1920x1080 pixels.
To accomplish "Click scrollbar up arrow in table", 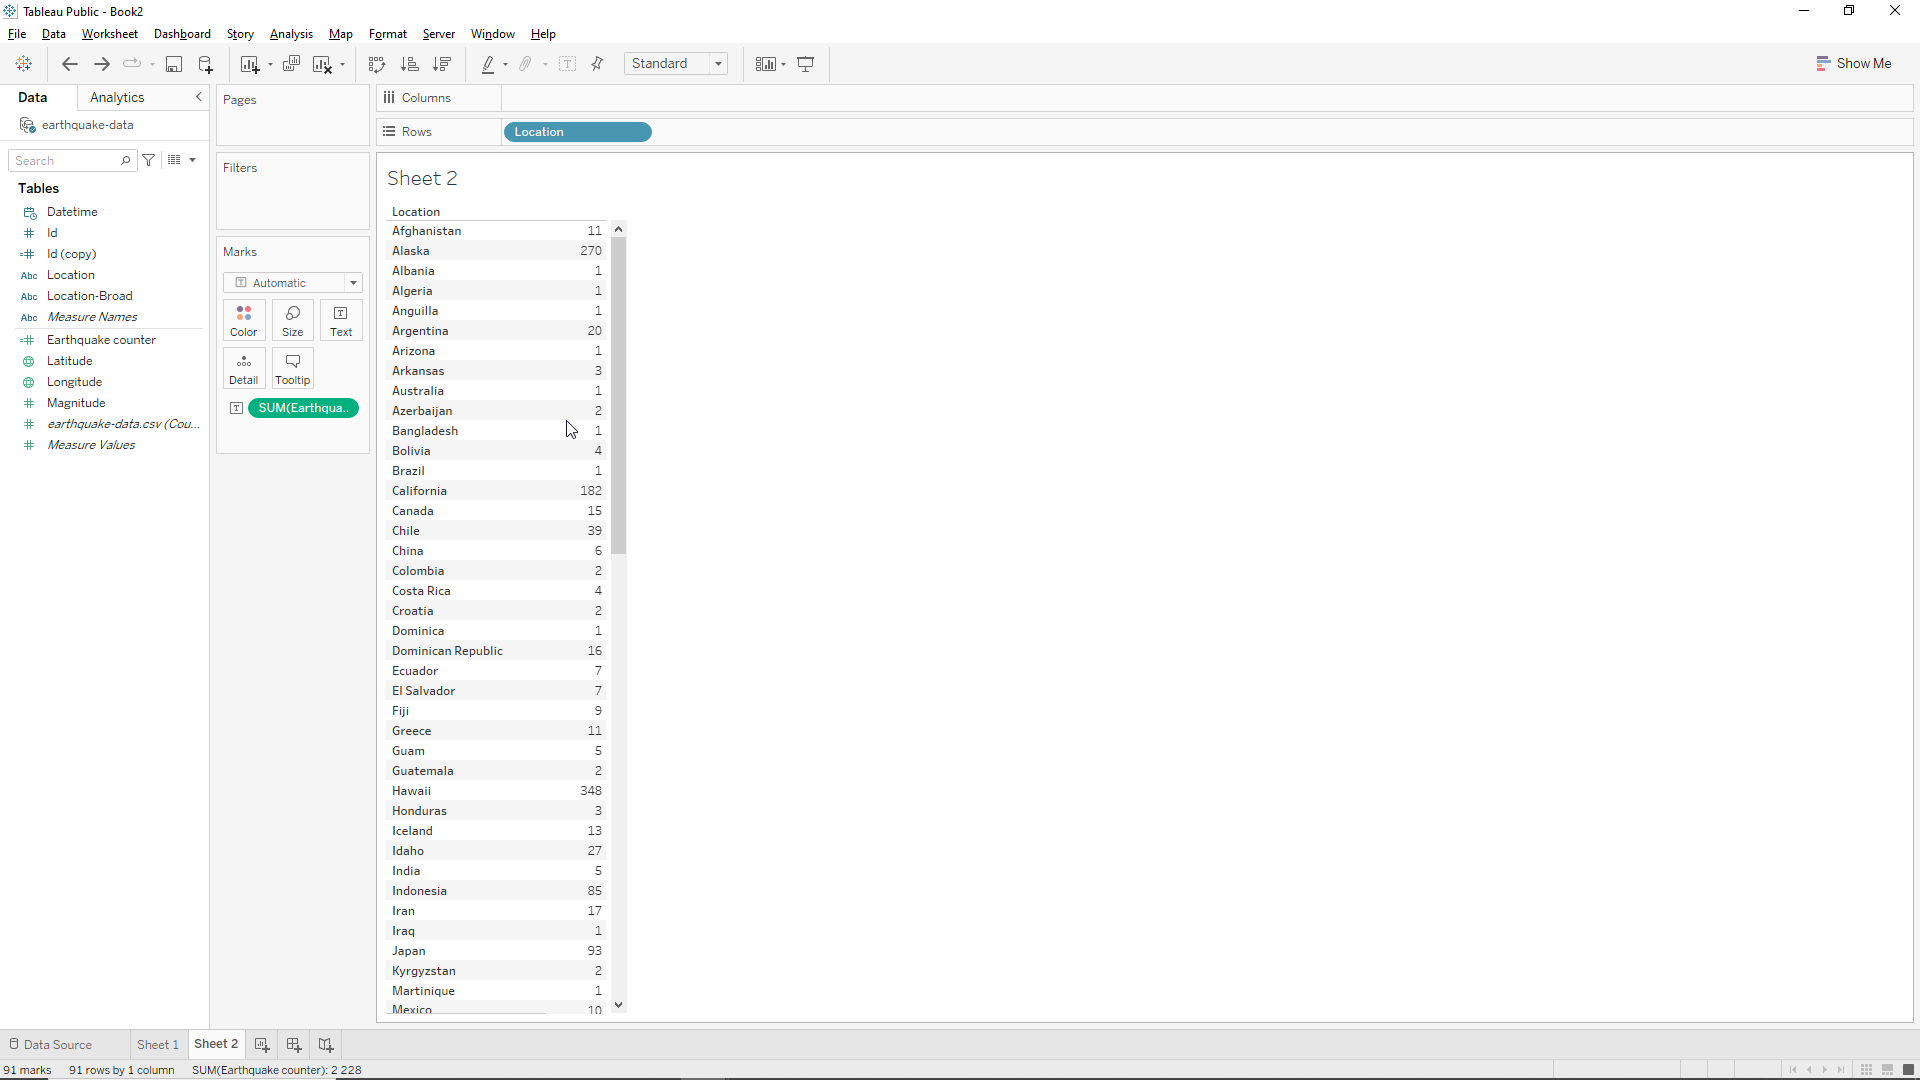I will pos(619,229).
